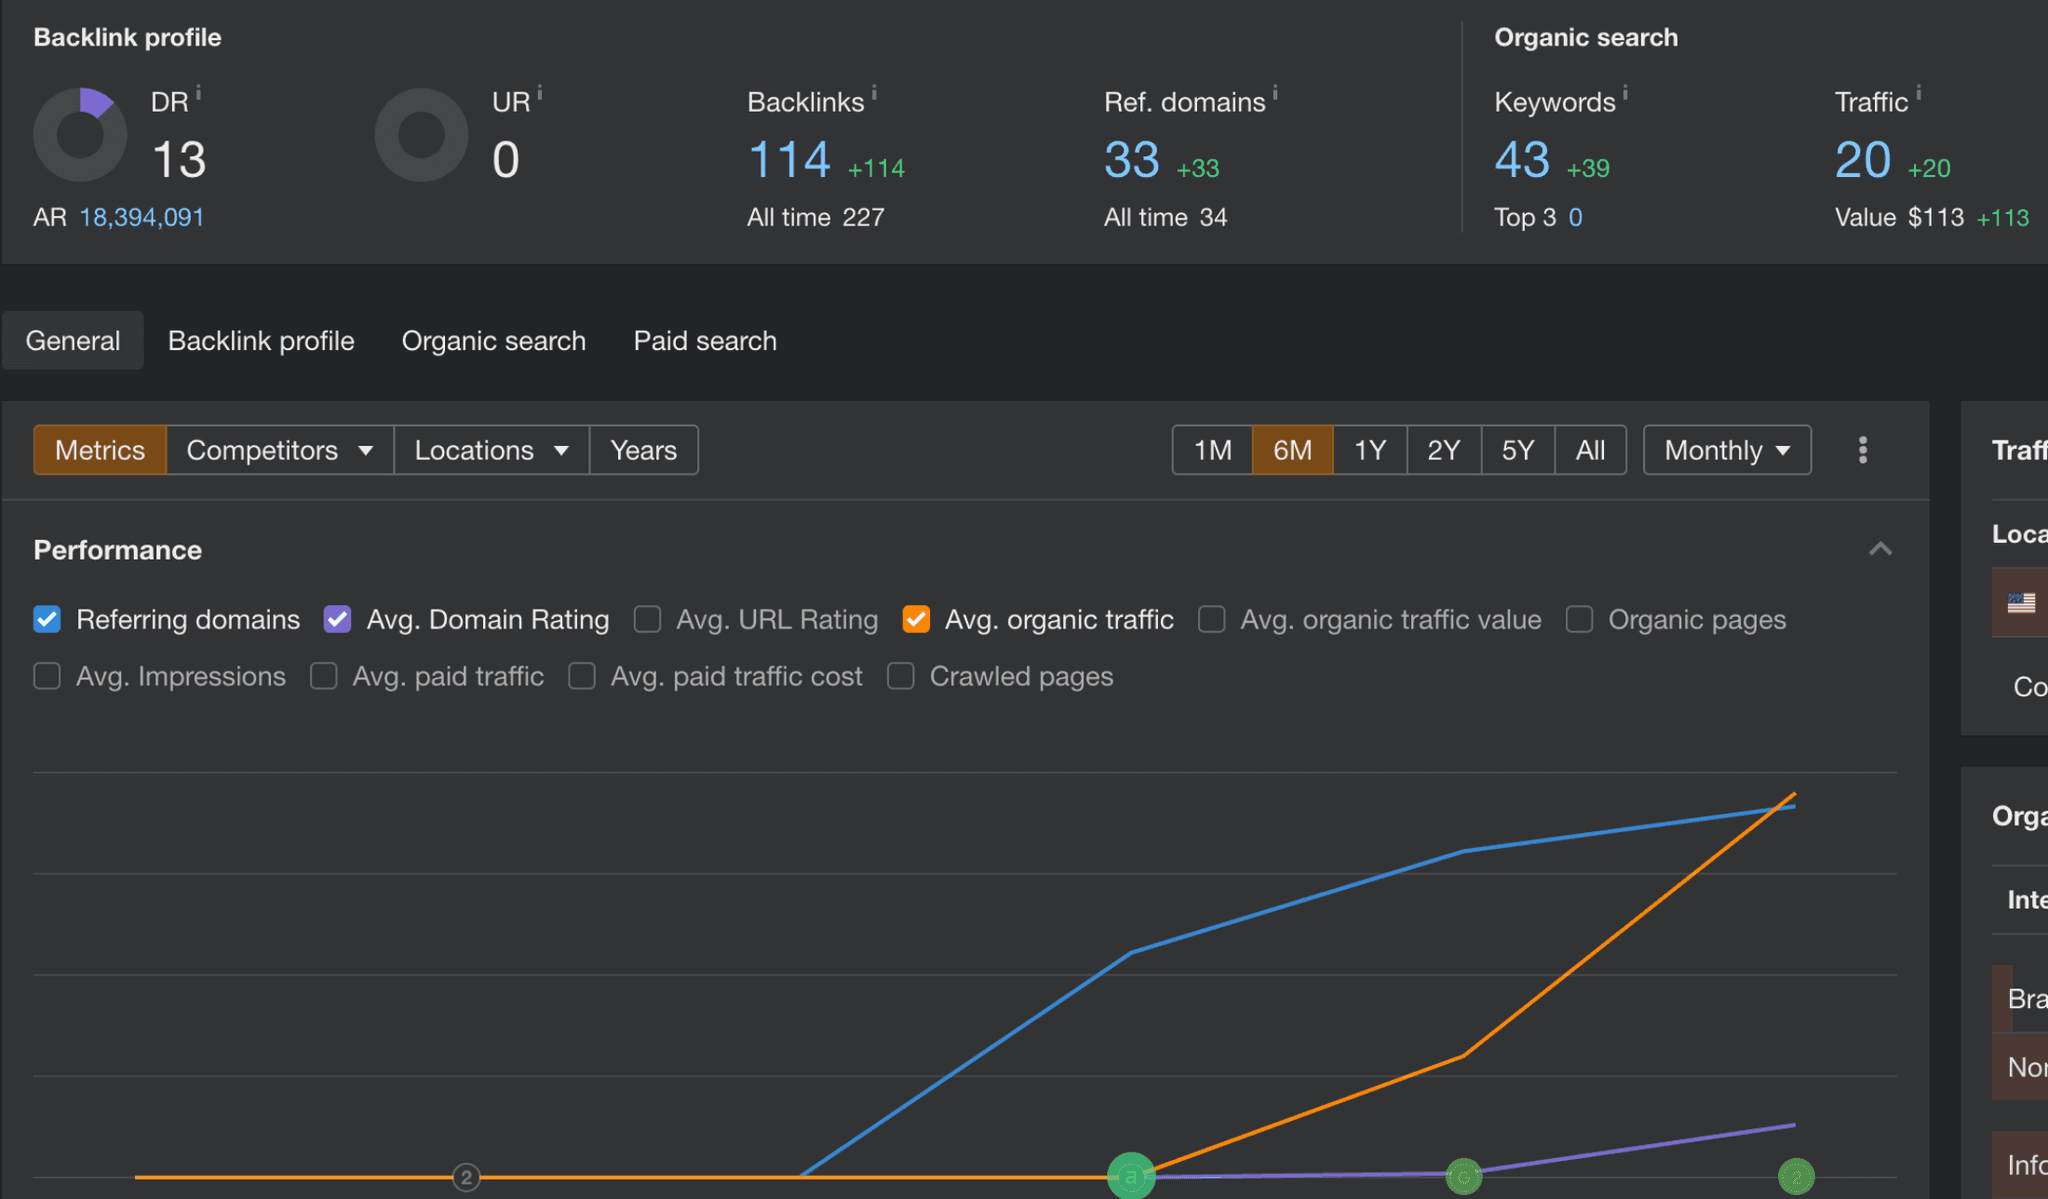Uncheck the Referring domains checkbox
This screenshot has height=1199, width=2048.
[x=47, y=620]
